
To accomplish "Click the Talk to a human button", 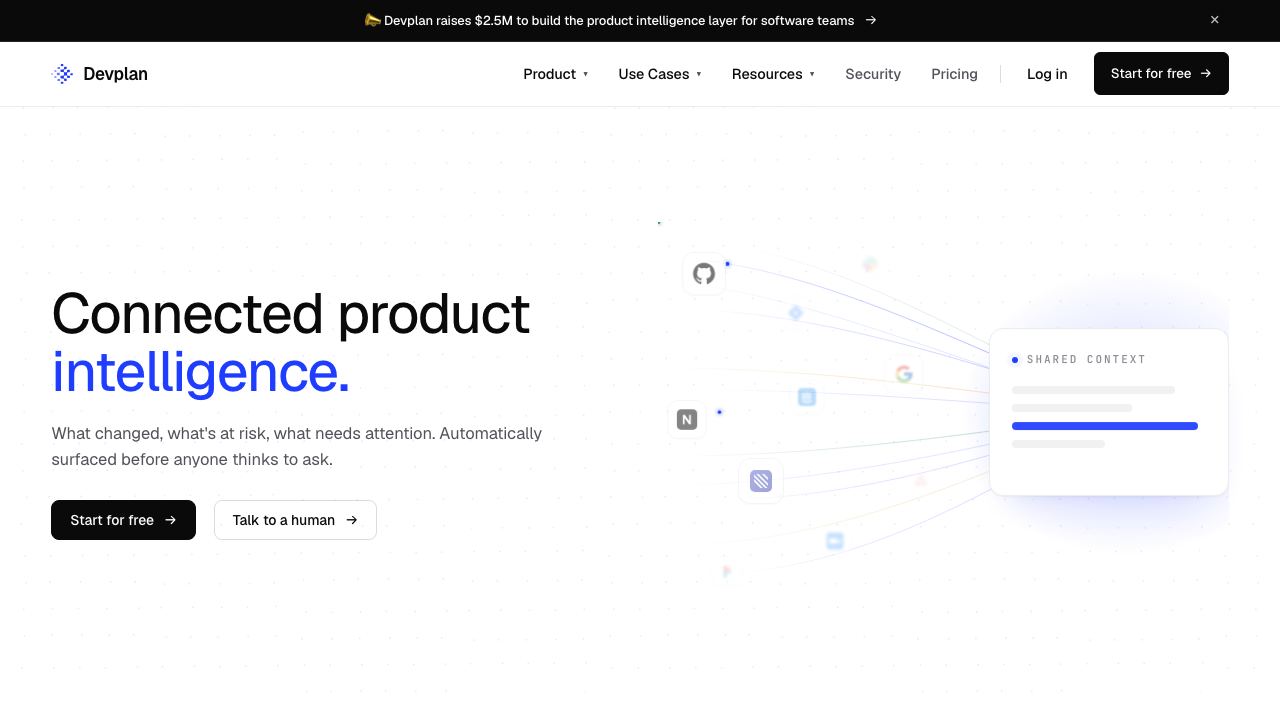I will pyautogui.click(x=295, y=520).
